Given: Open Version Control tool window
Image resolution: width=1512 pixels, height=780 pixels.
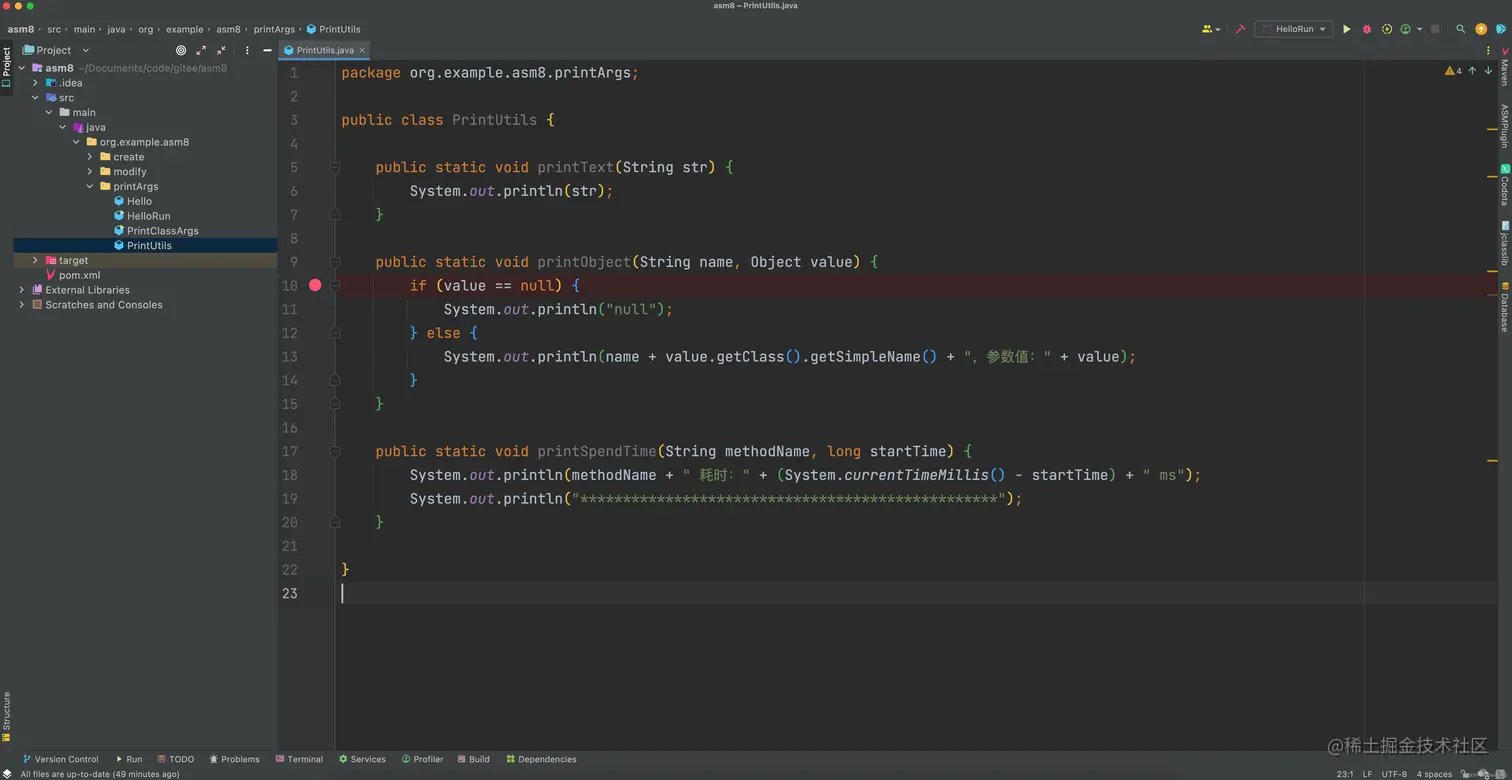Looking at the screenshot, I should coord(60,759).
